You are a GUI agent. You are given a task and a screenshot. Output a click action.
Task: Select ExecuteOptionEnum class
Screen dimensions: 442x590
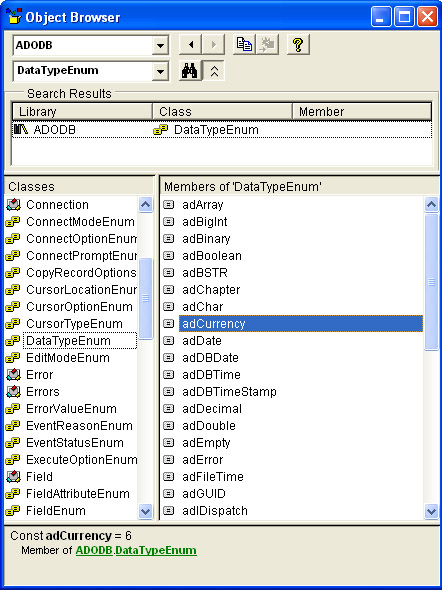coord(81,460)
